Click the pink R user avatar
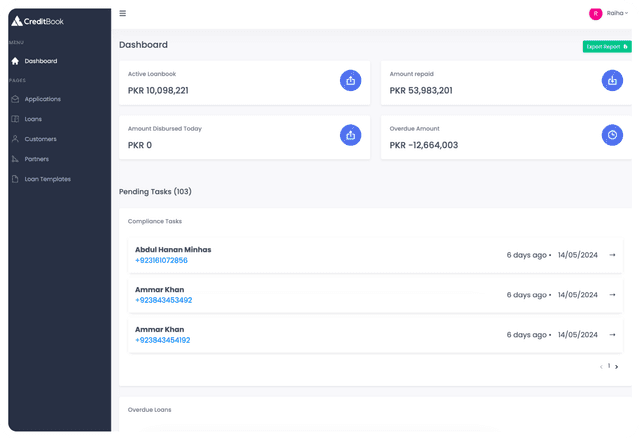 (x=596, y=13)
